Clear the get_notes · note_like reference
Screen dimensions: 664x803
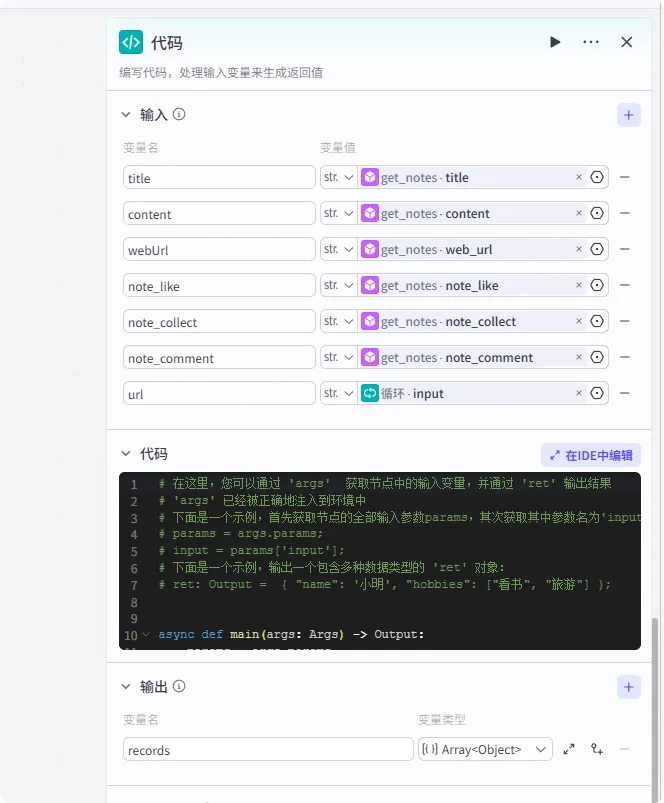tap(579, 285)
